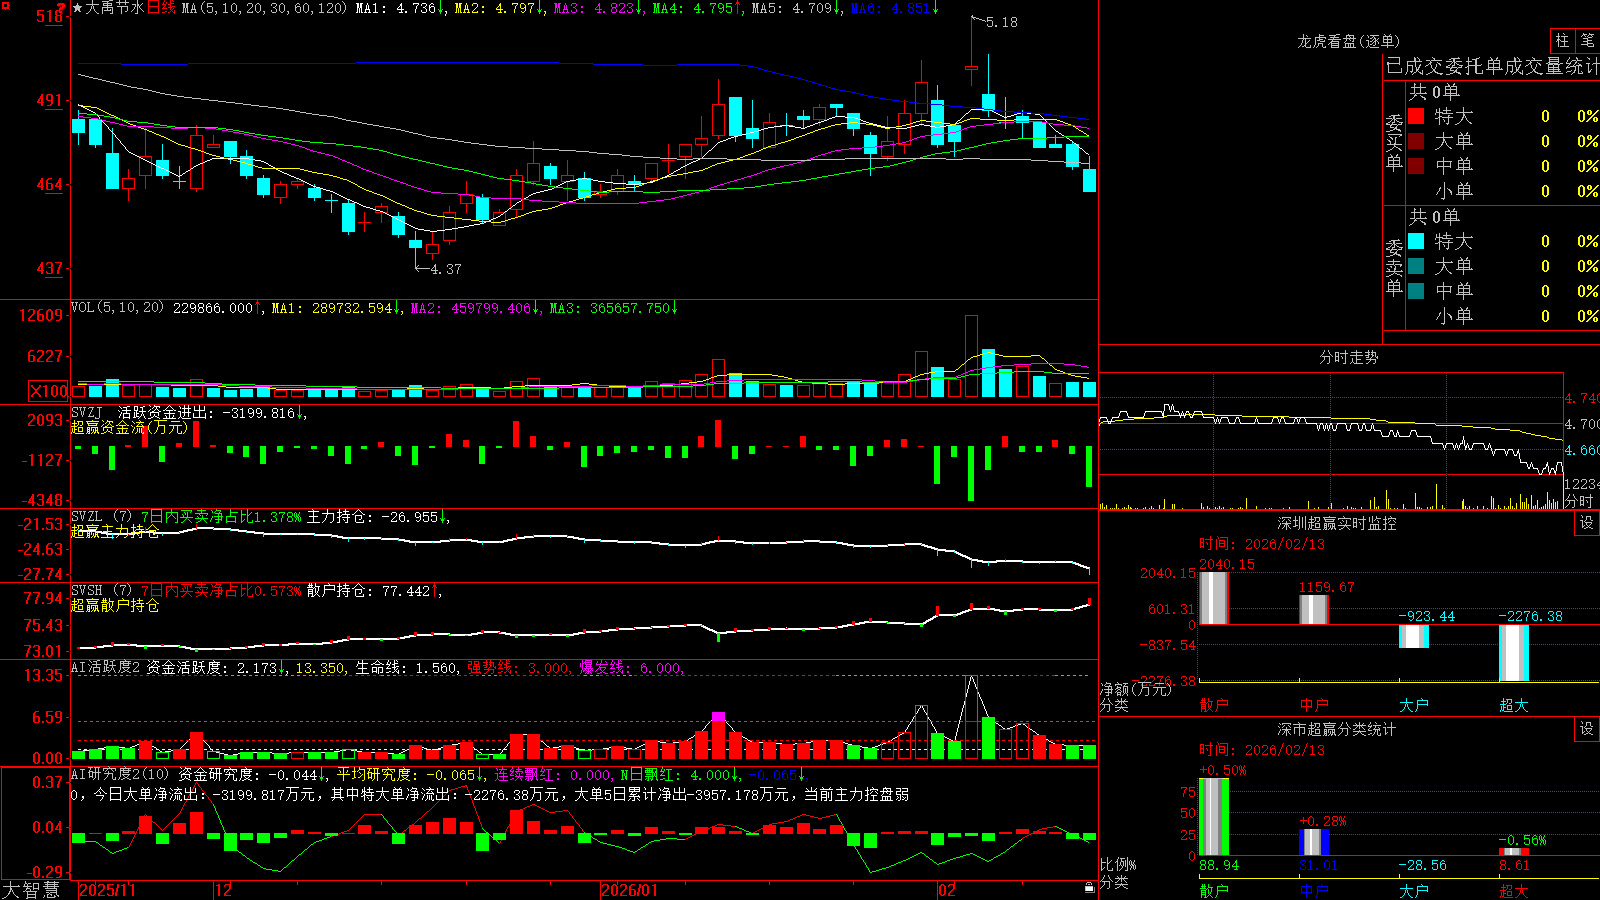
Task: Click the 12 month marker on timeline
Action: tap(224, 890)
